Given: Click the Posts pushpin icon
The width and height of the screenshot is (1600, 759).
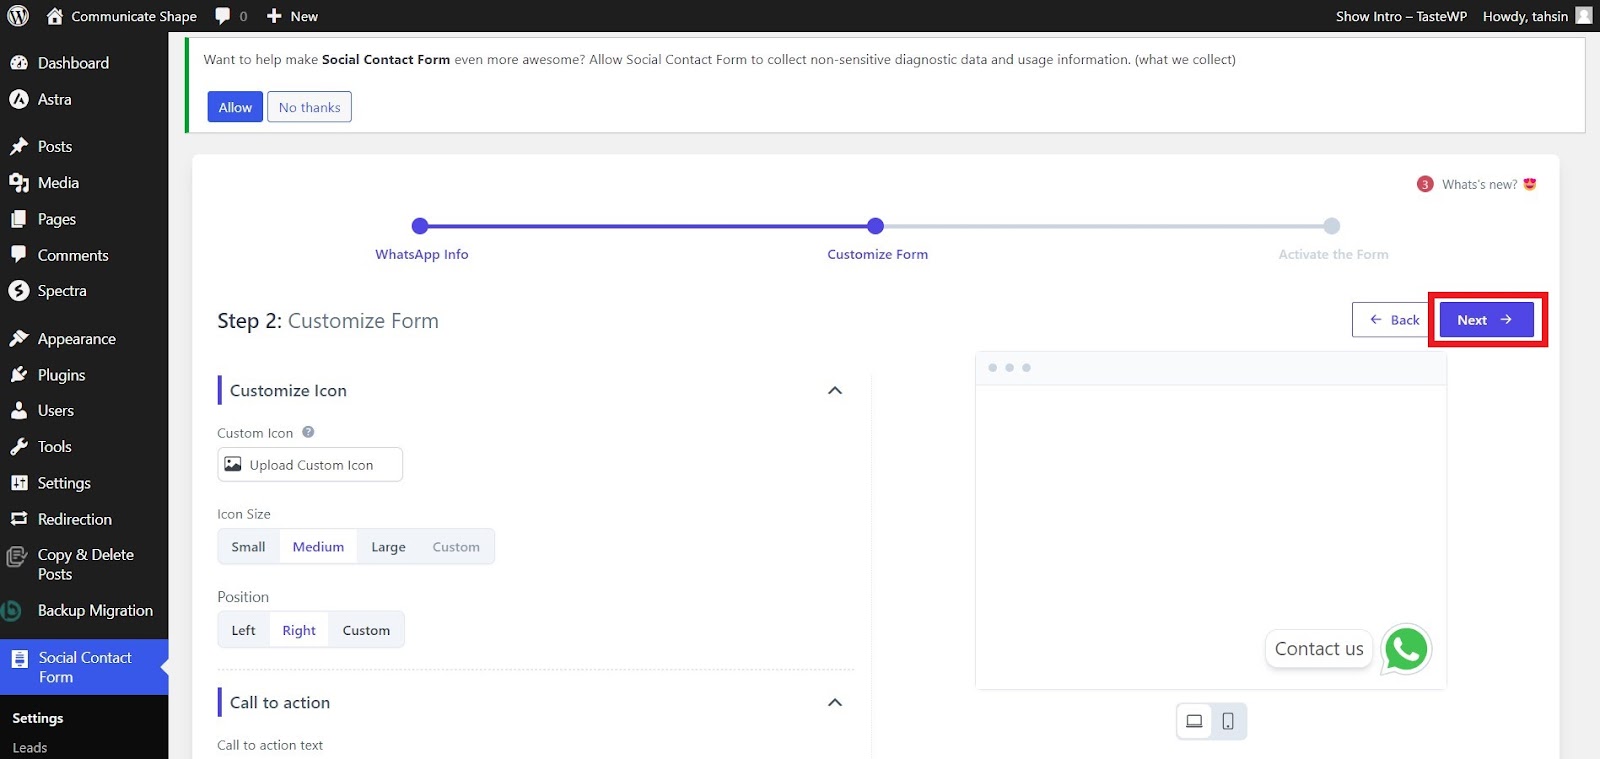Looking at the screenshot, I should tap(19, 146).
